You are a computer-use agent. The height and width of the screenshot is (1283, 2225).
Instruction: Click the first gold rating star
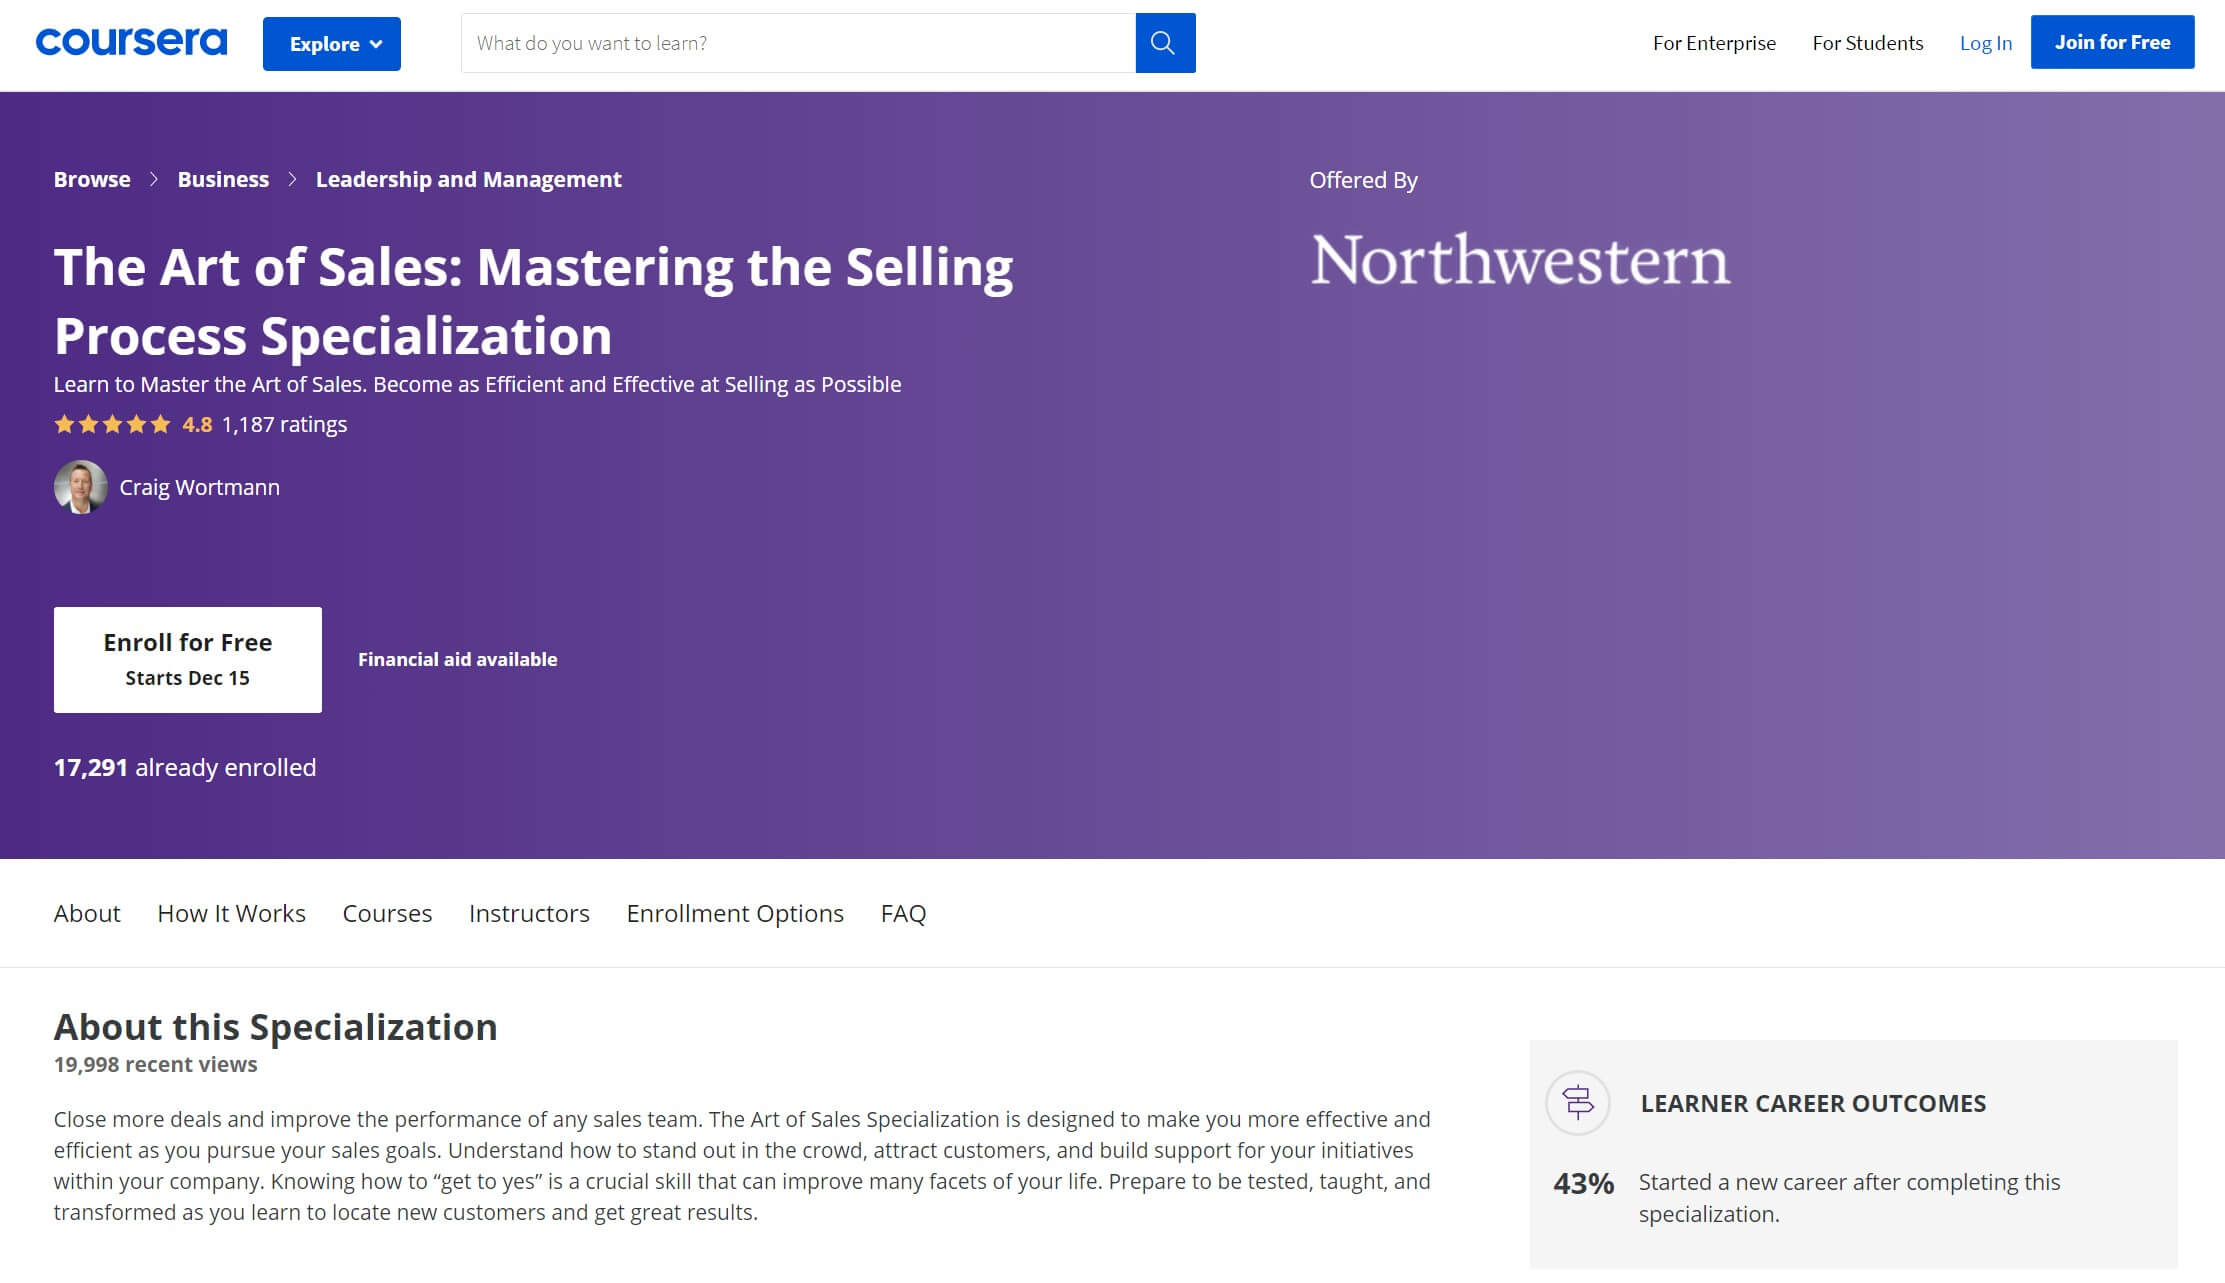(x=63, y=423)
